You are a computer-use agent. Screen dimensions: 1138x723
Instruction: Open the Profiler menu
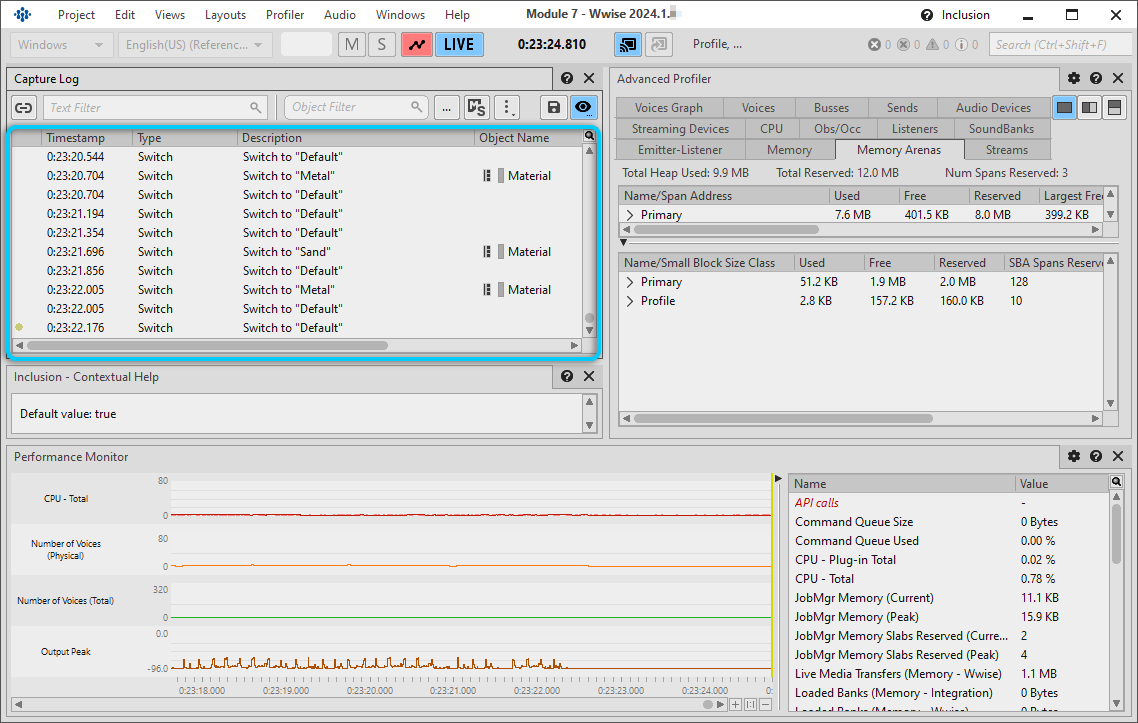[x=285, y=15]
